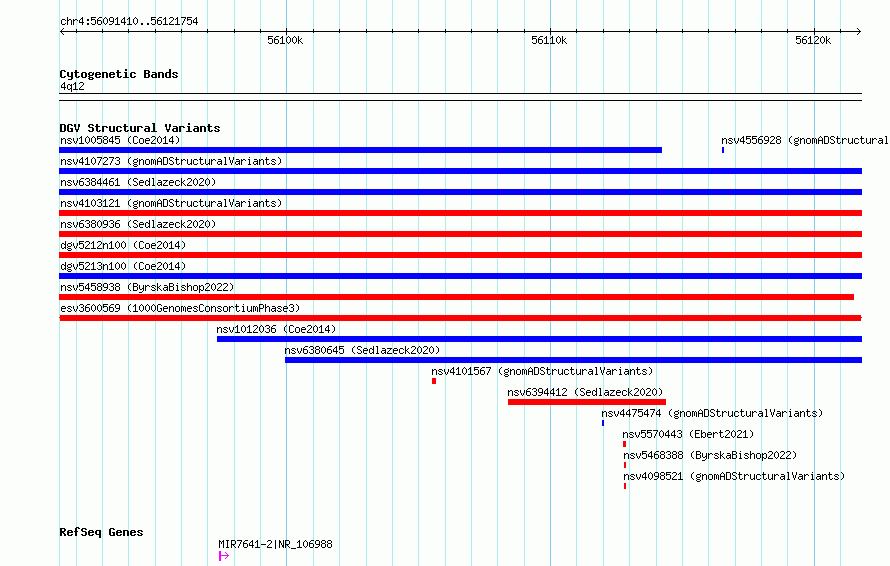Select the nsv6380936 (Sedlazeck2020) label
The width and height of the screenshot is (890, 566).
click(138, 224)
